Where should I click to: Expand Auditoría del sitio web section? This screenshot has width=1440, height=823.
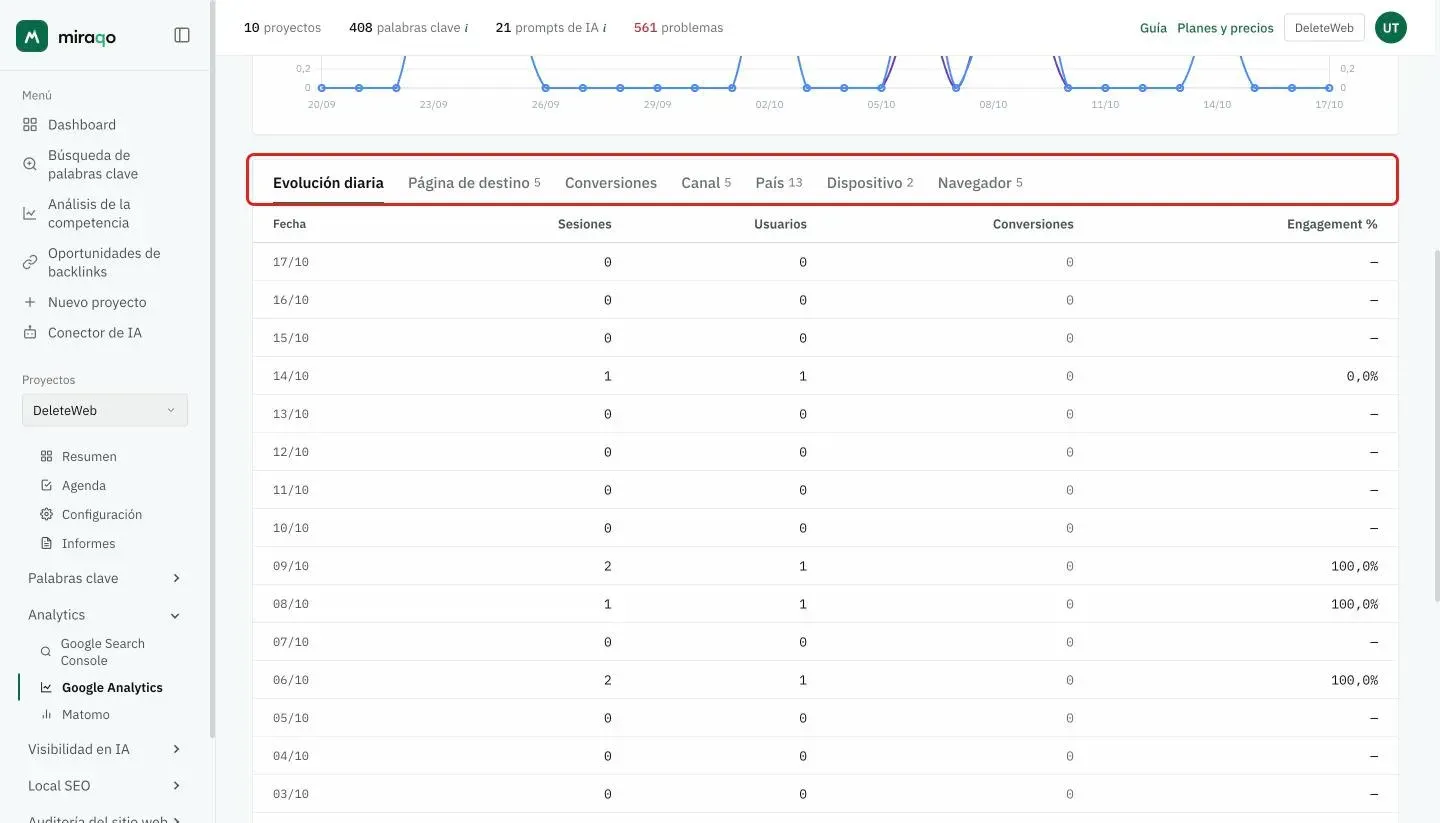(x=105, y=818)
